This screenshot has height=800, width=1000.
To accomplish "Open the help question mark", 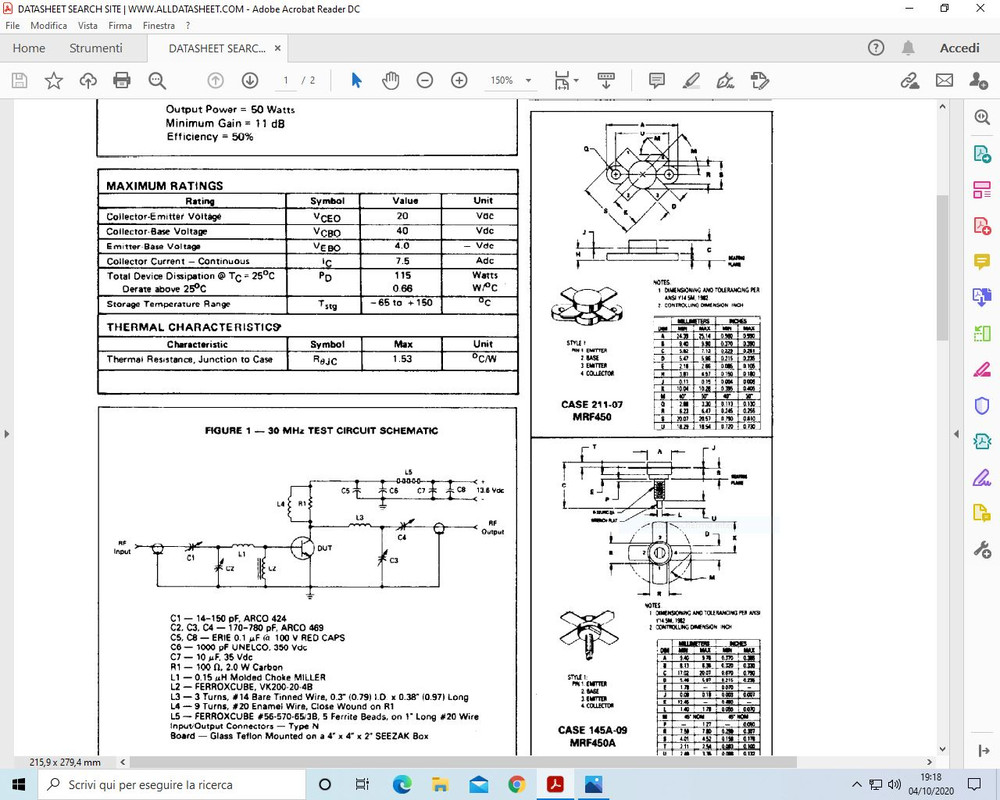I will (876, 48).
